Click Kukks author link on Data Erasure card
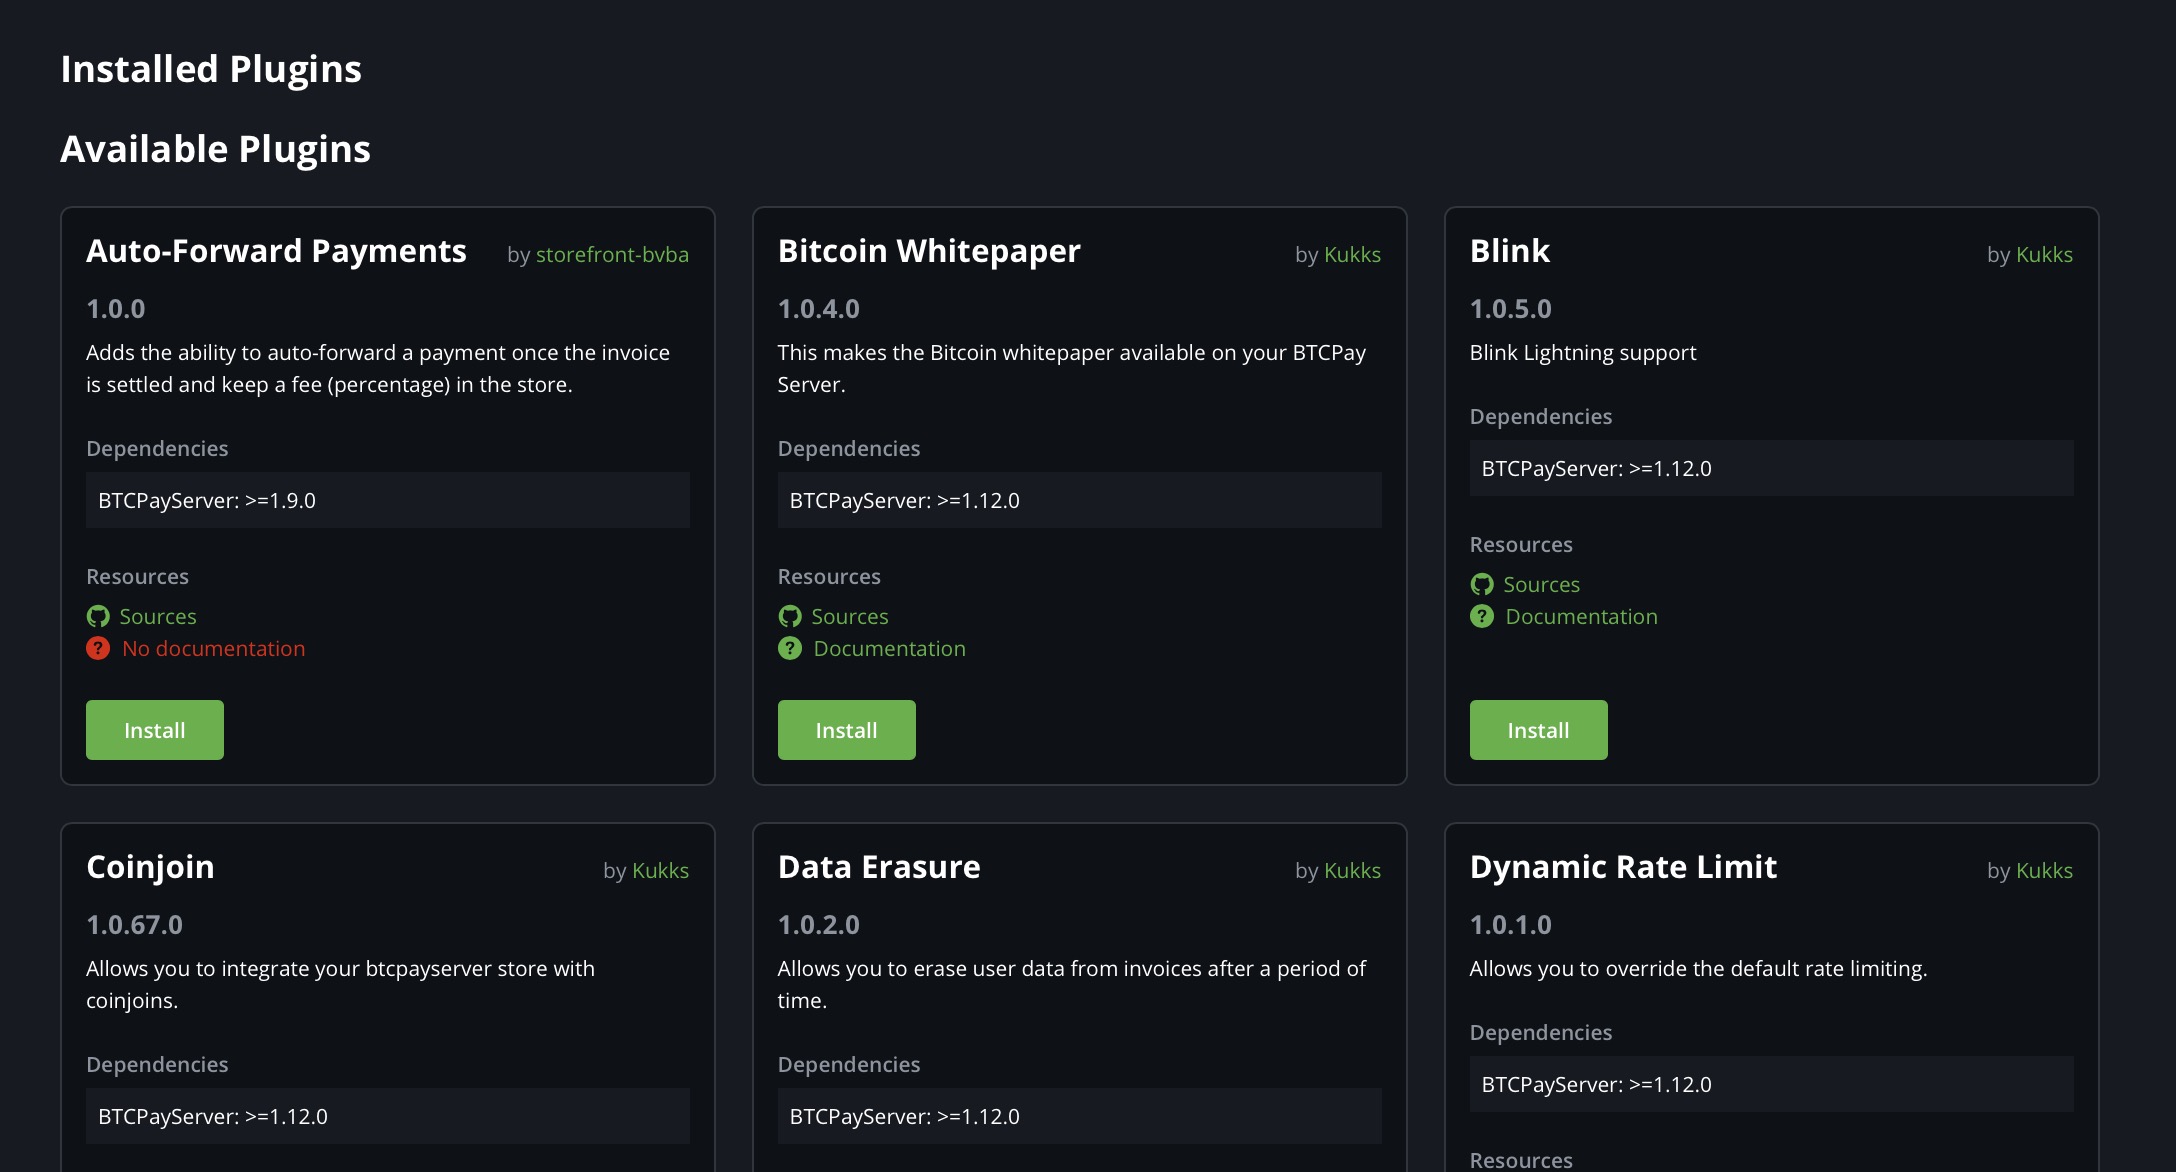The image size is (2176, 1172). 1353,871
